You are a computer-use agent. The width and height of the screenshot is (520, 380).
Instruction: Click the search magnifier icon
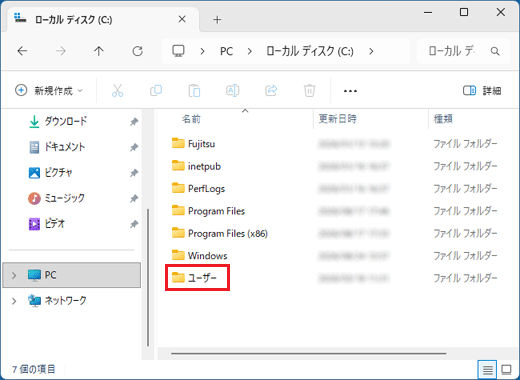tap(495, 51)
